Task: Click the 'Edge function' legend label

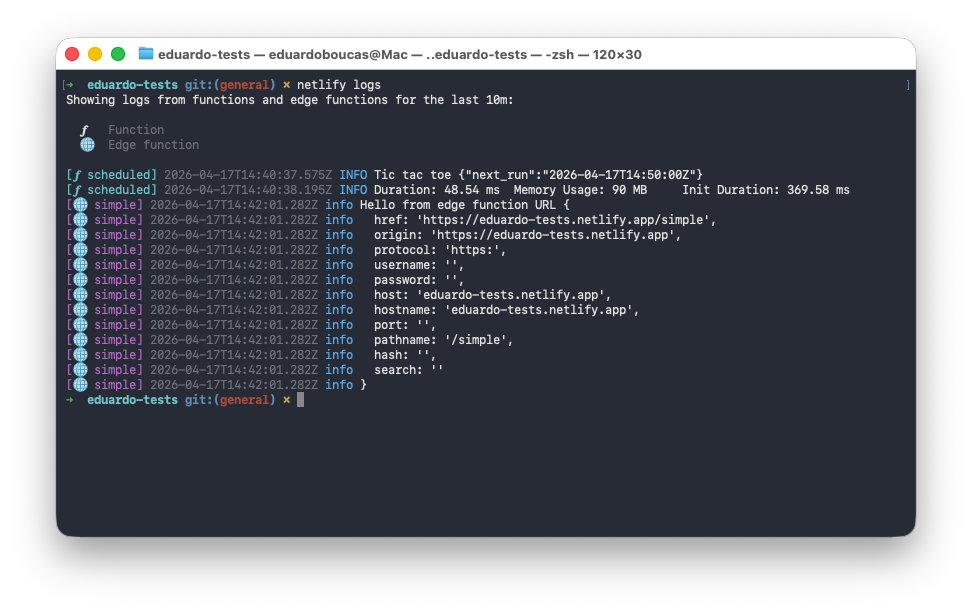Action: [153, 145]
